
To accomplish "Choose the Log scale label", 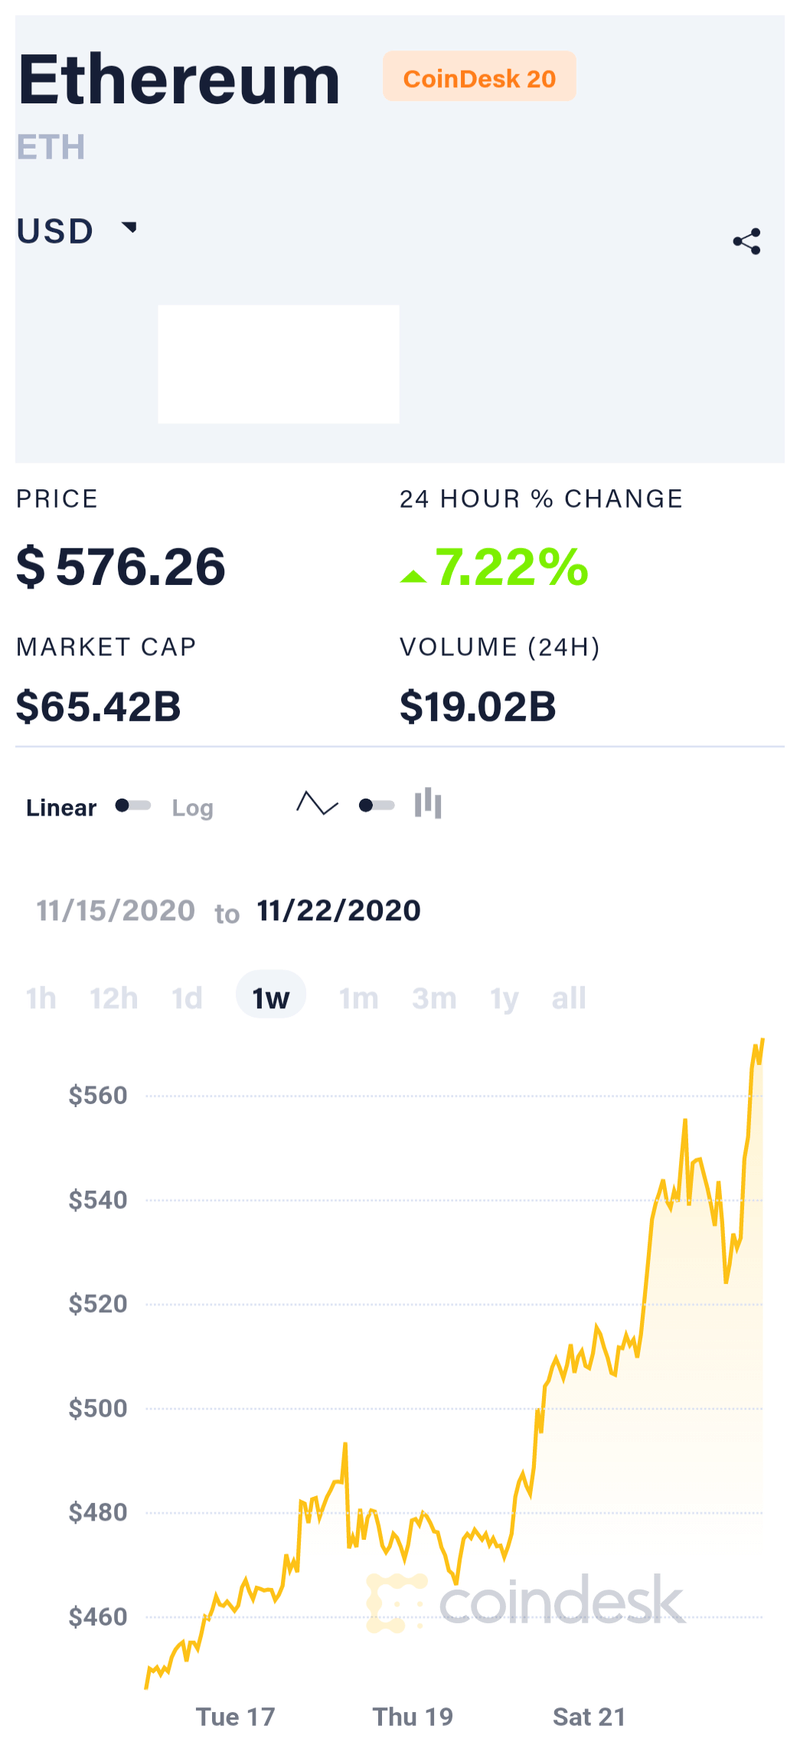I will 192,808.
